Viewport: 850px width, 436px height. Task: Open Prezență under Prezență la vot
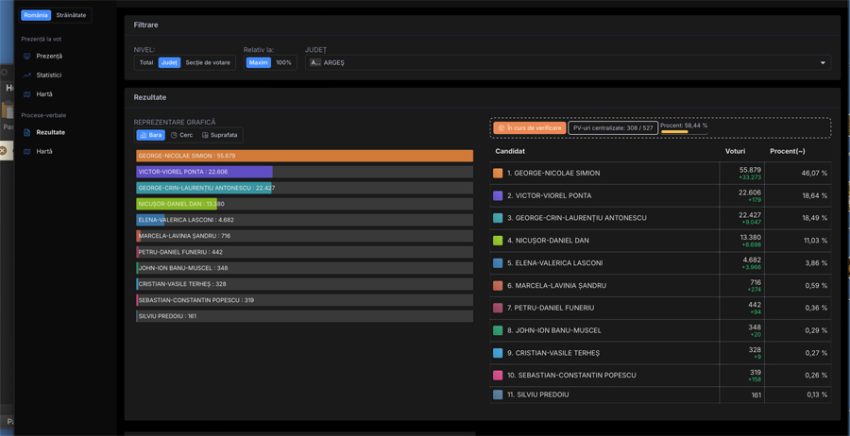(49, 56)
